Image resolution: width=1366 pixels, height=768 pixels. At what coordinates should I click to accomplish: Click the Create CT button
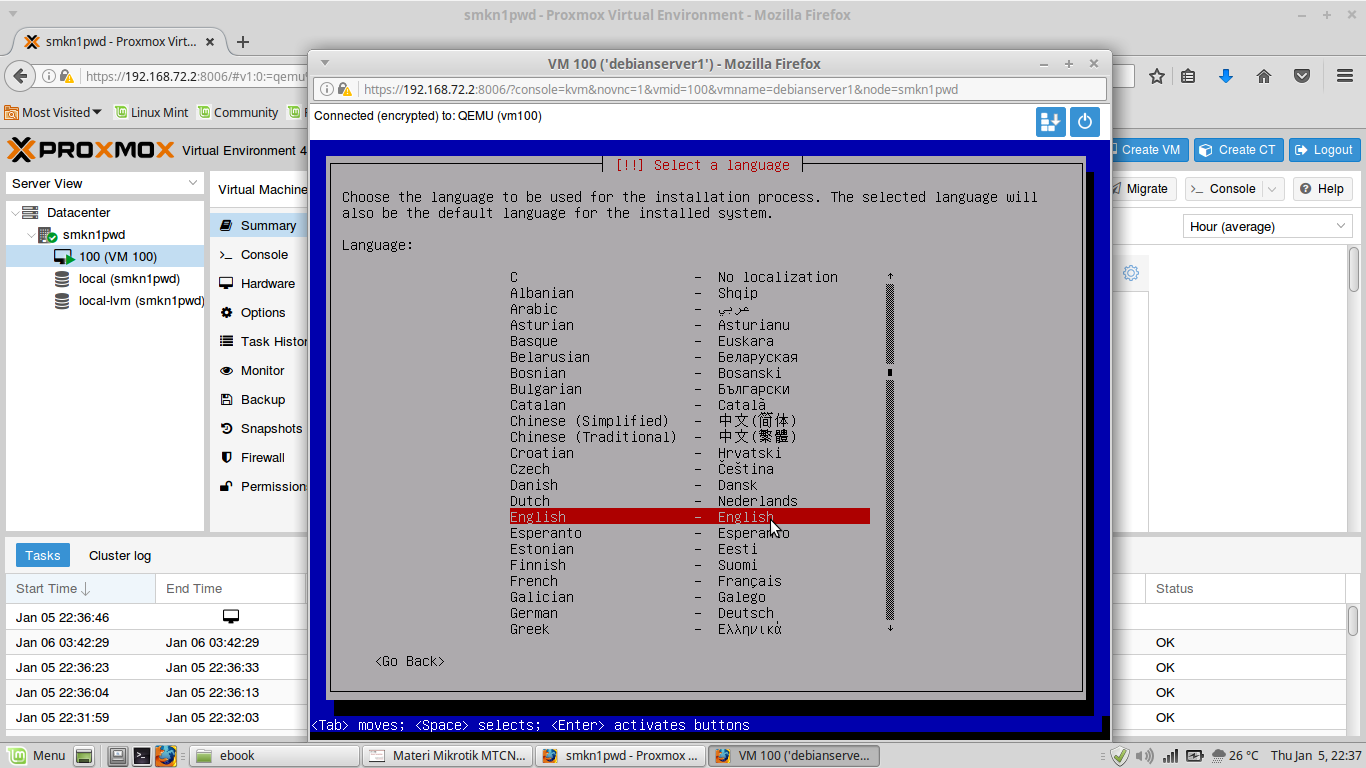tap(1238, 150)
